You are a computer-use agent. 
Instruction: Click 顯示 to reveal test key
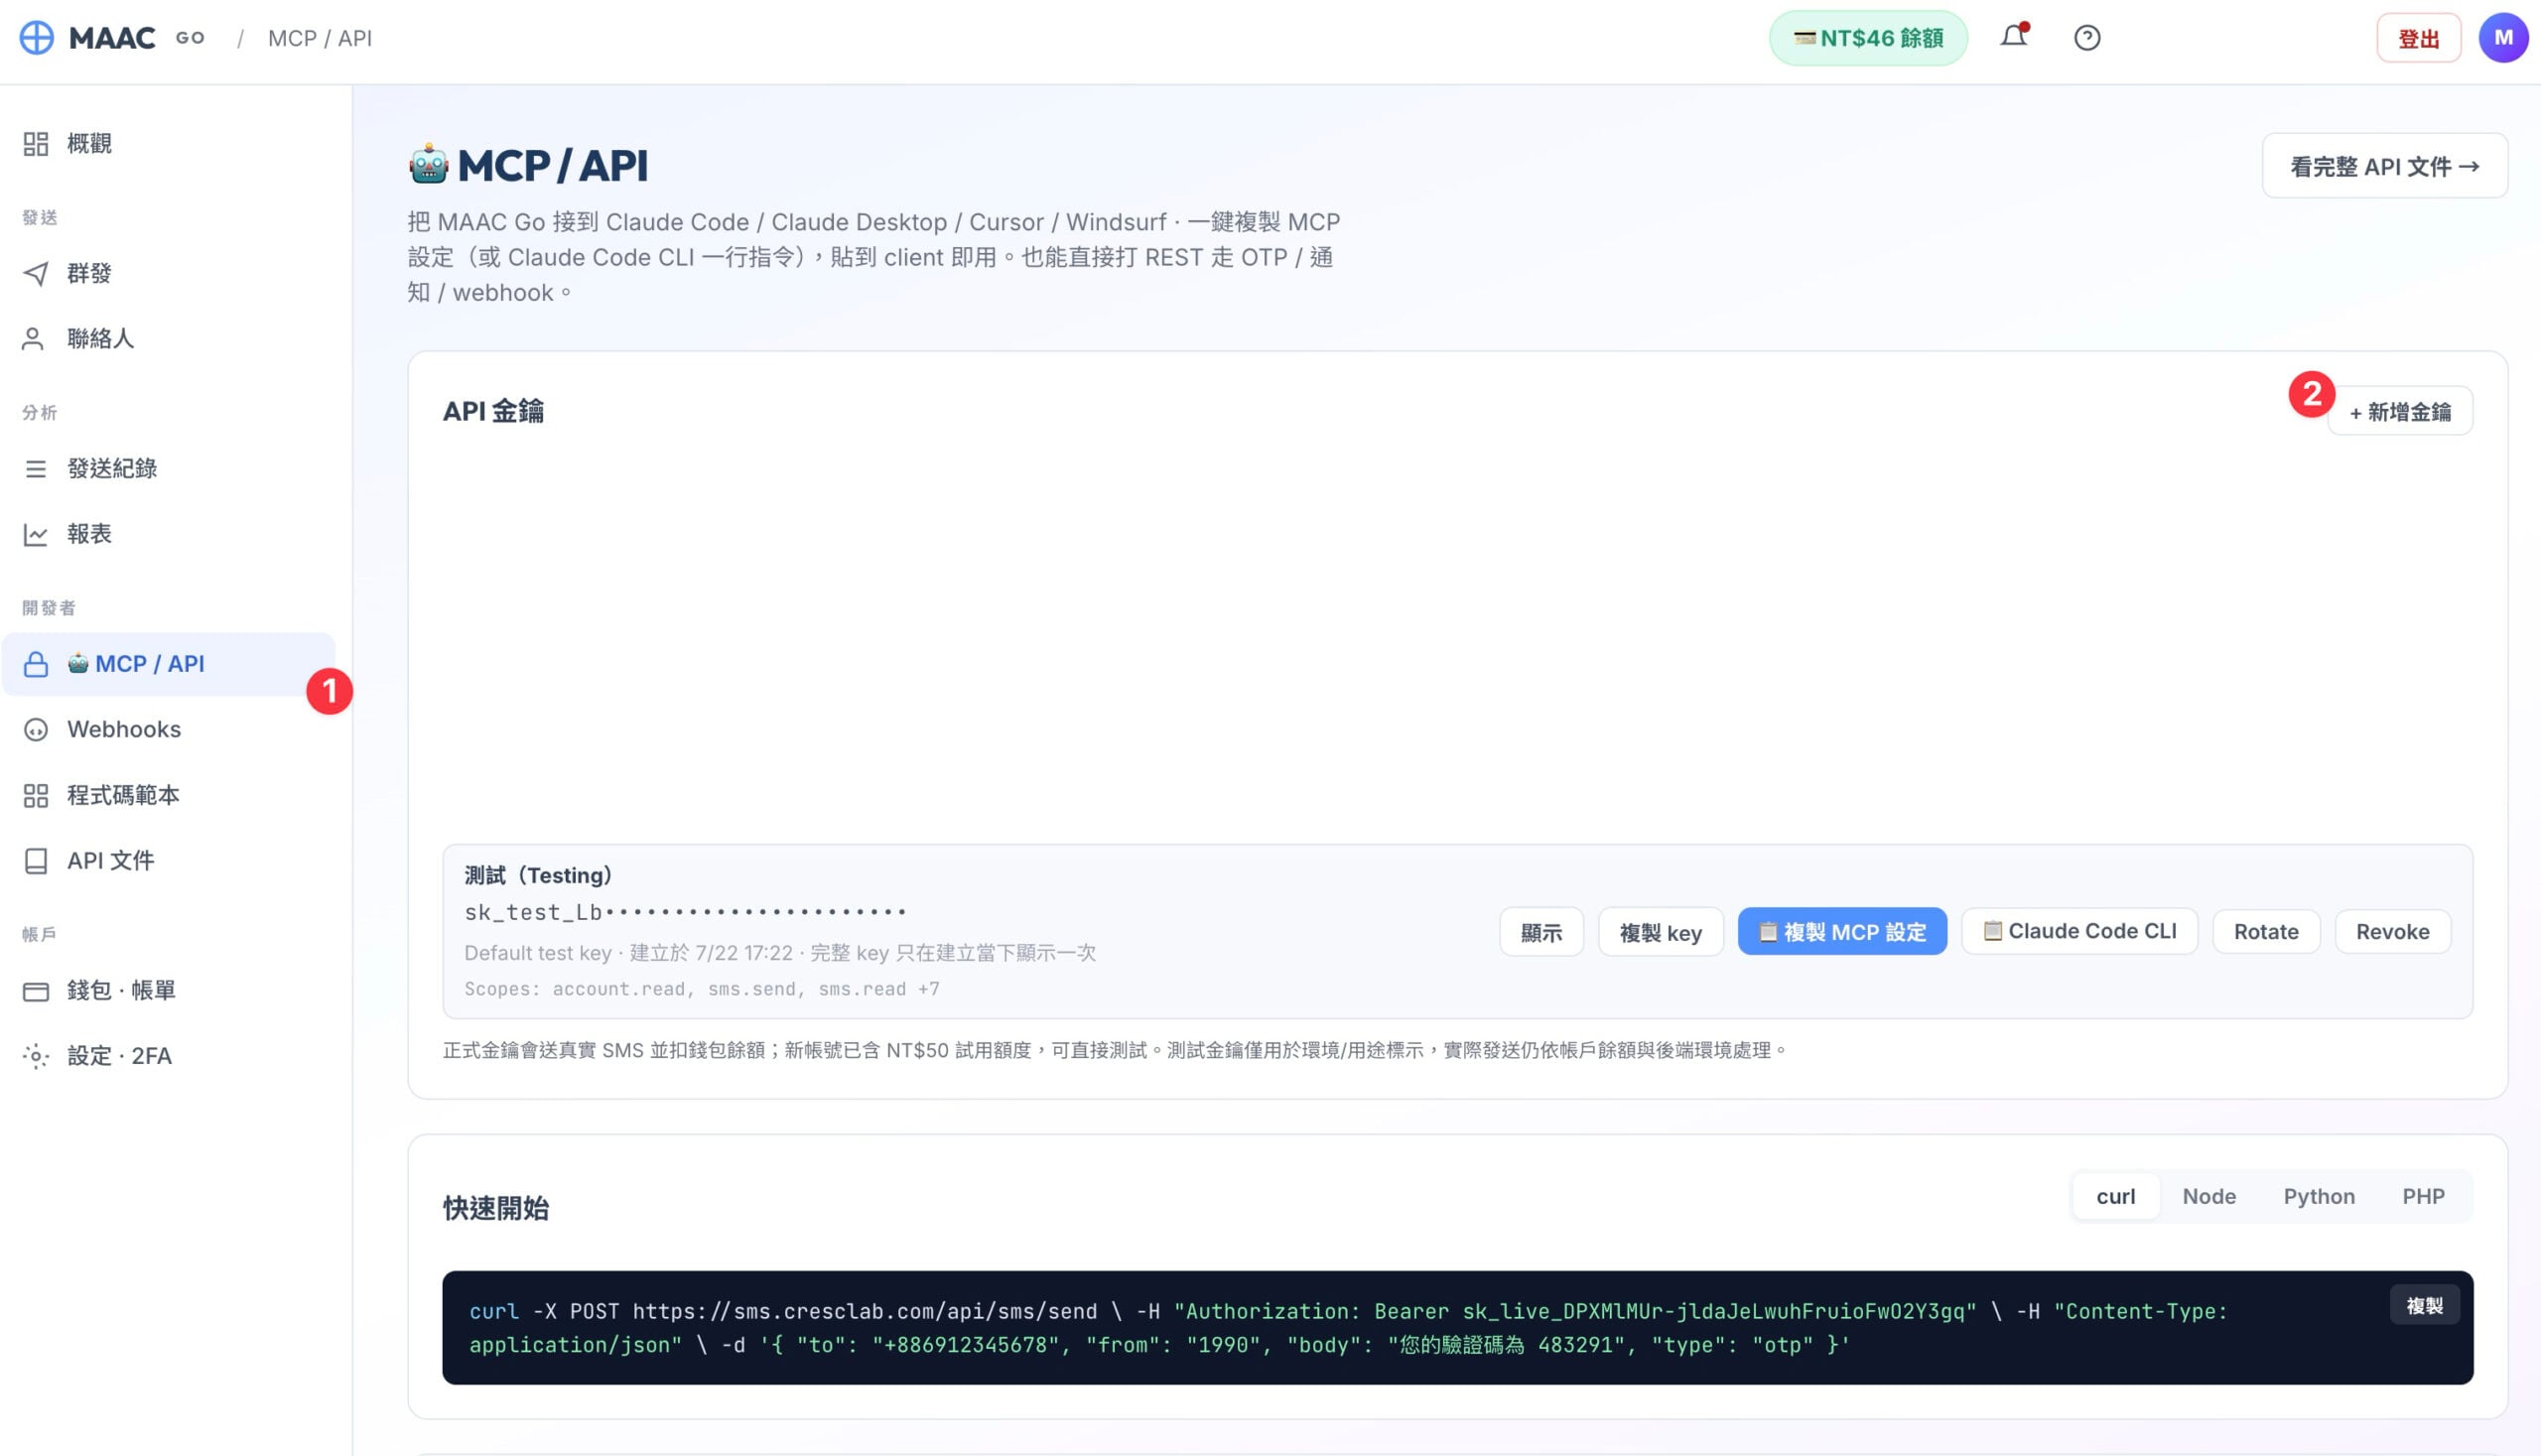1541,933
